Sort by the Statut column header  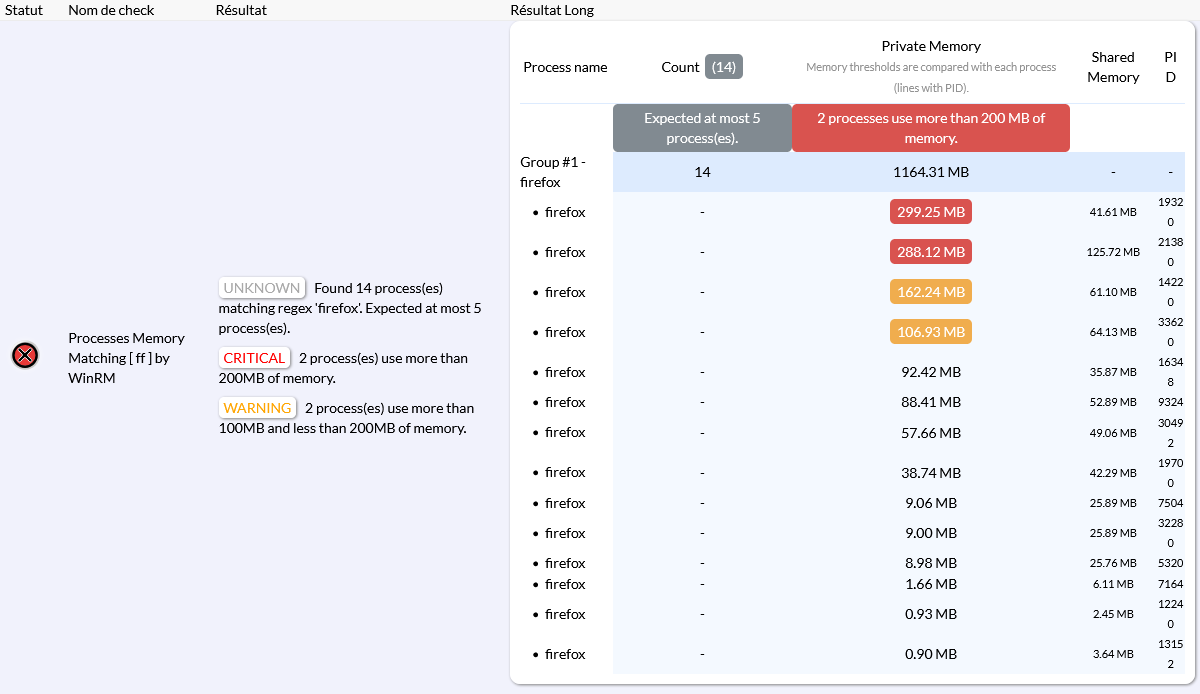click(x=24, y=10)
